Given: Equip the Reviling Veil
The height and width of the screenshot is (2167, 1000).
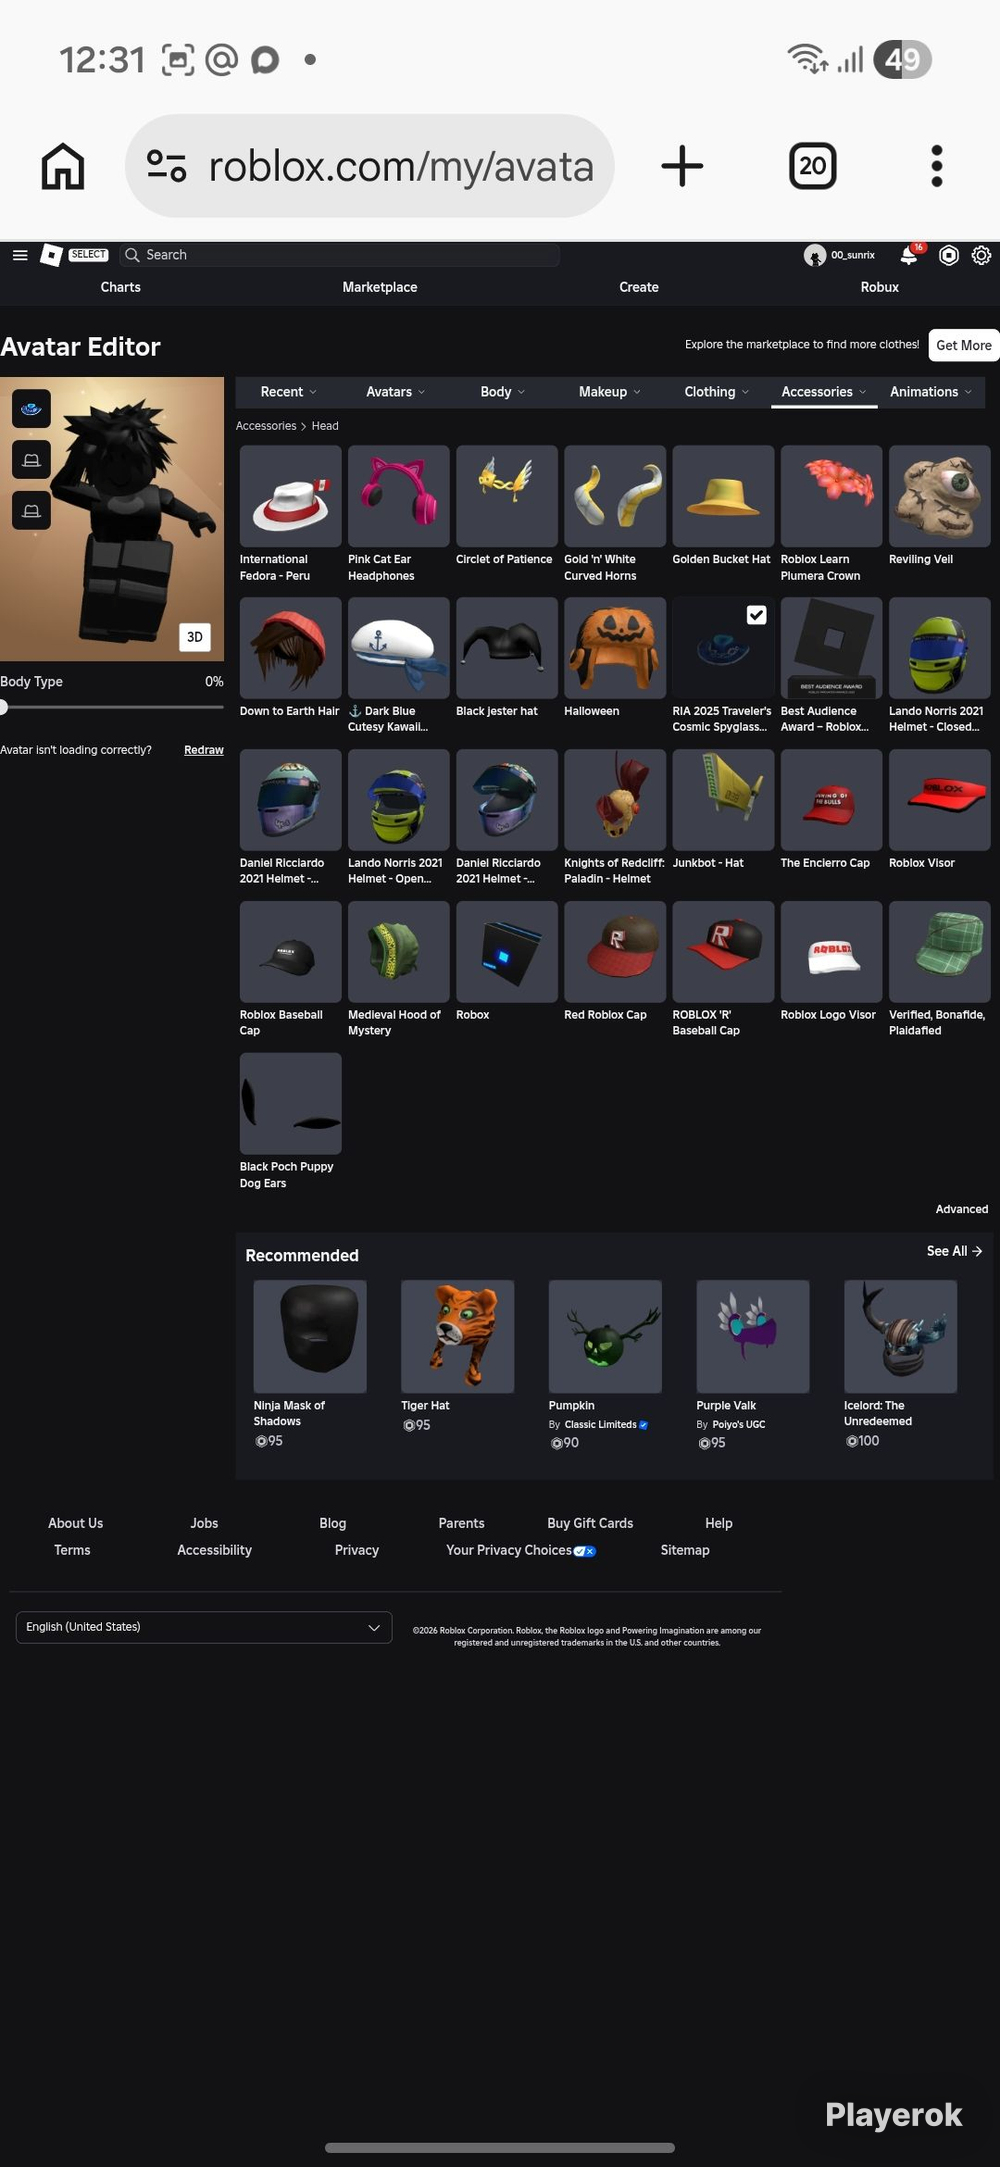Looking at the screenshot, I should coord(940,496).
